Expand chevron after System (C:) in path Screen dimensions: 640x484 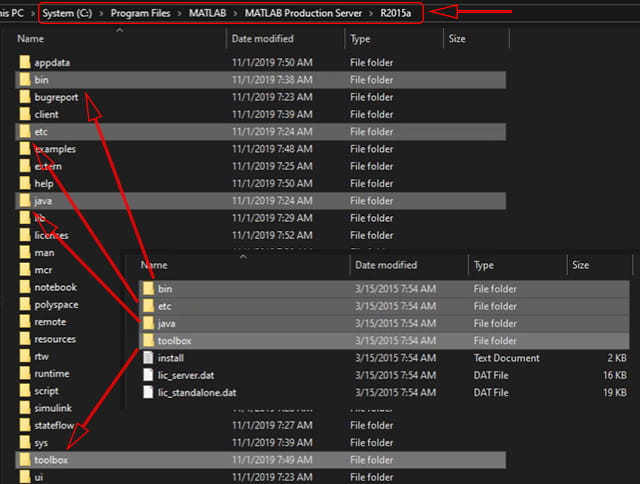(102, 13)
